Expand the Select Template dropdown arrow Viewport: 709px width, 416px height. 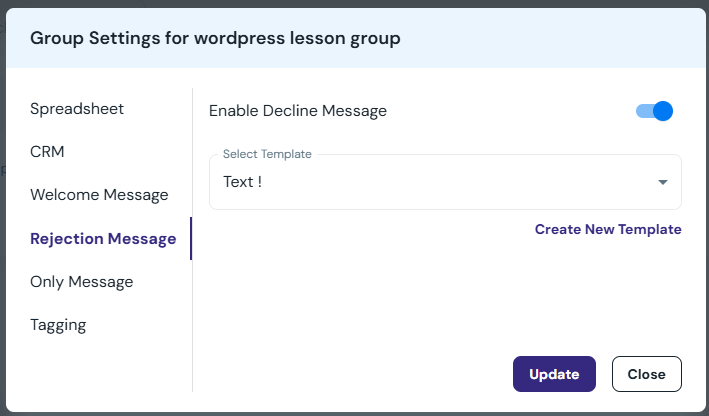coord(662,182)
